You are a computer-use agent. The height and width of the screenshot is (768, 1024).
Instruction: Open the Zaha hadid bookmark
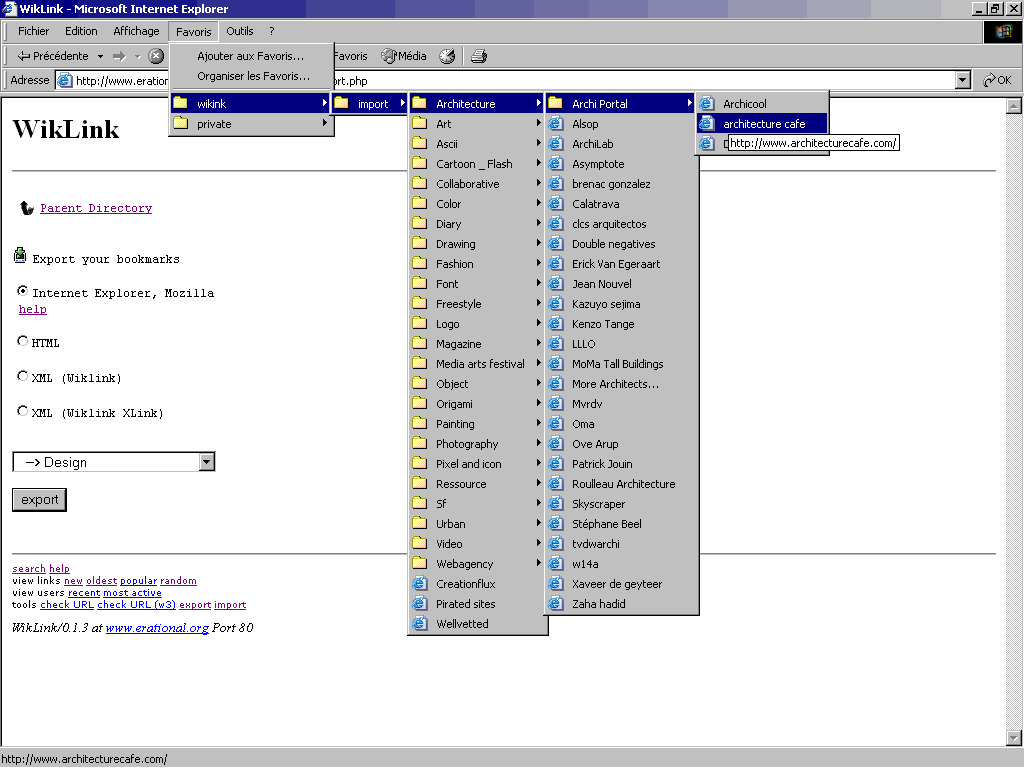(x=620, y=604)
